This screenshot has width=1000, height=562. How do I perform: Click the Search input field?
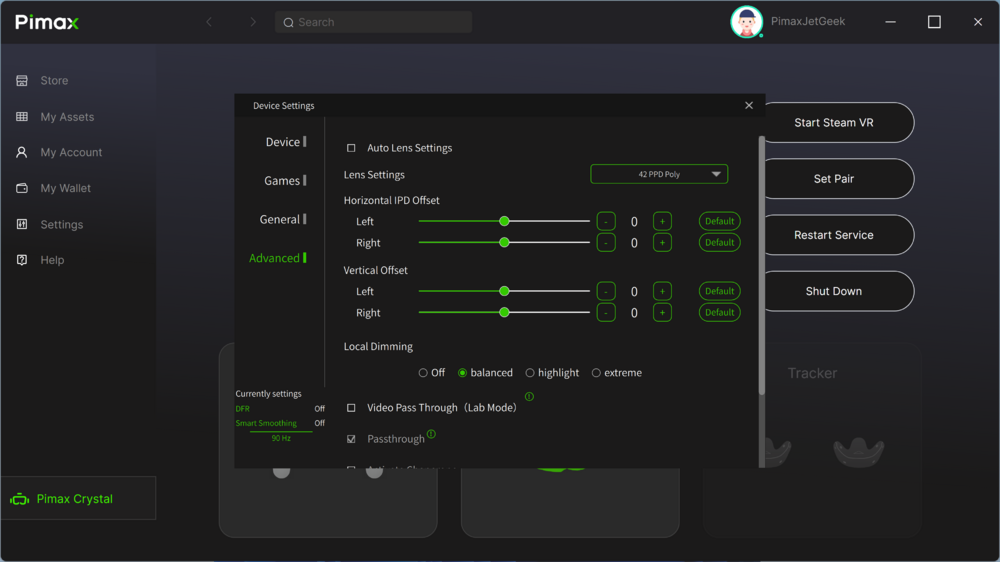point(374,22)
